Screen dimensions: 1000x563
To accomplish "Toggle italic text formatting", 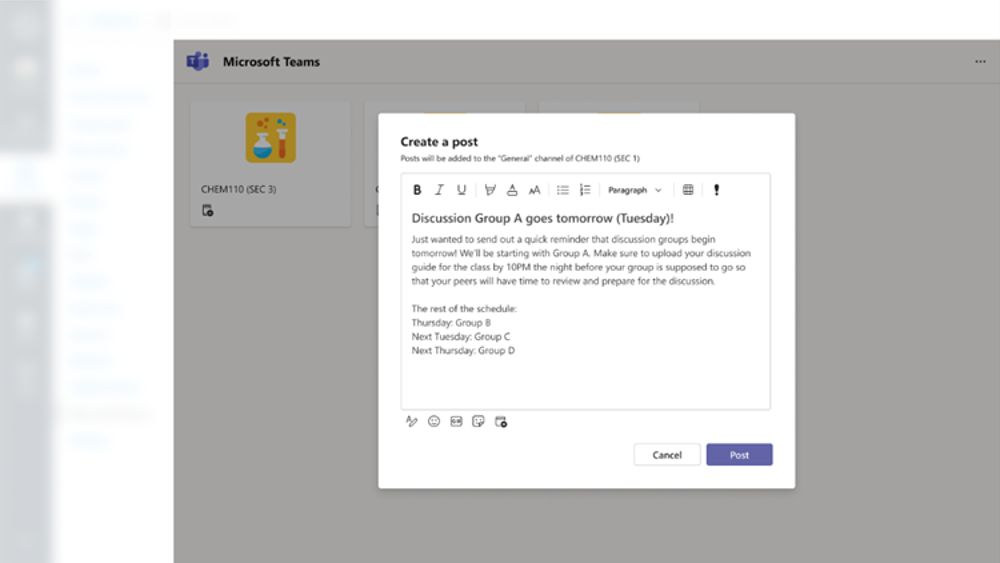I will [439, 190].
